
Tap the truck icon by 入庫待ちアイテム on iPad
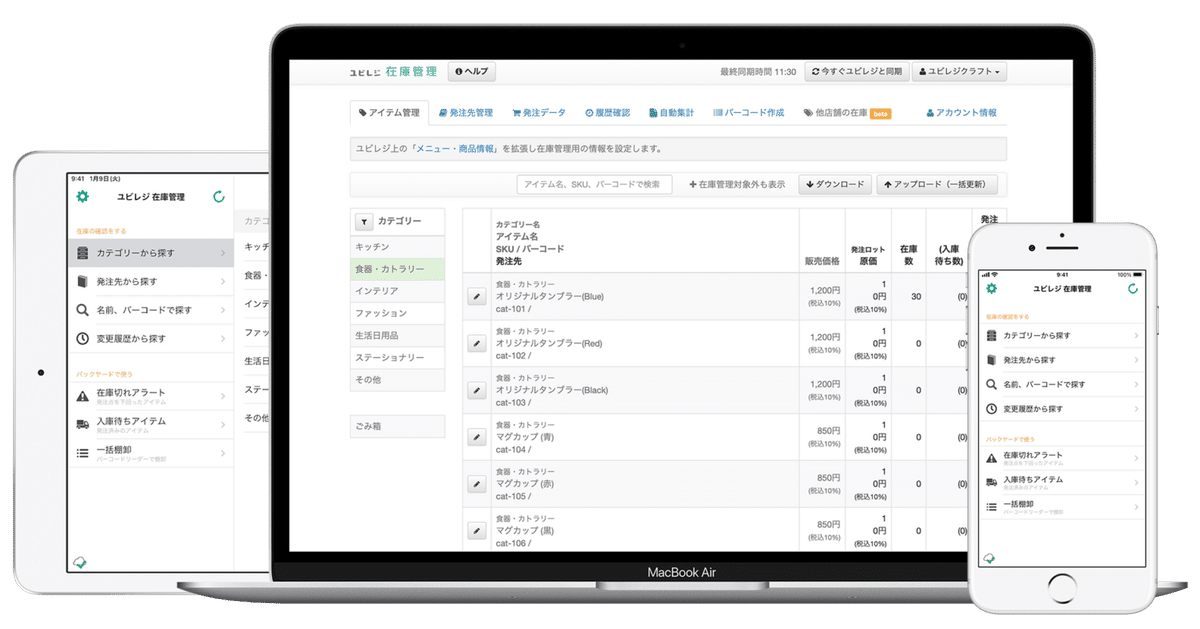click(x=83, y=424)
